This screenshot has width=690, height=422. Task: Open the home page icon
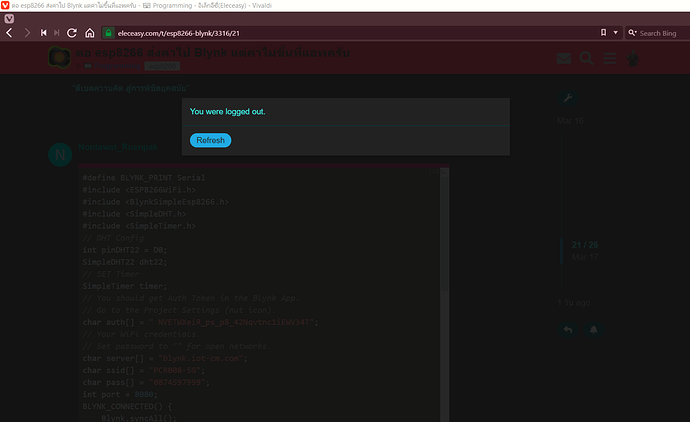pos(90,33)
